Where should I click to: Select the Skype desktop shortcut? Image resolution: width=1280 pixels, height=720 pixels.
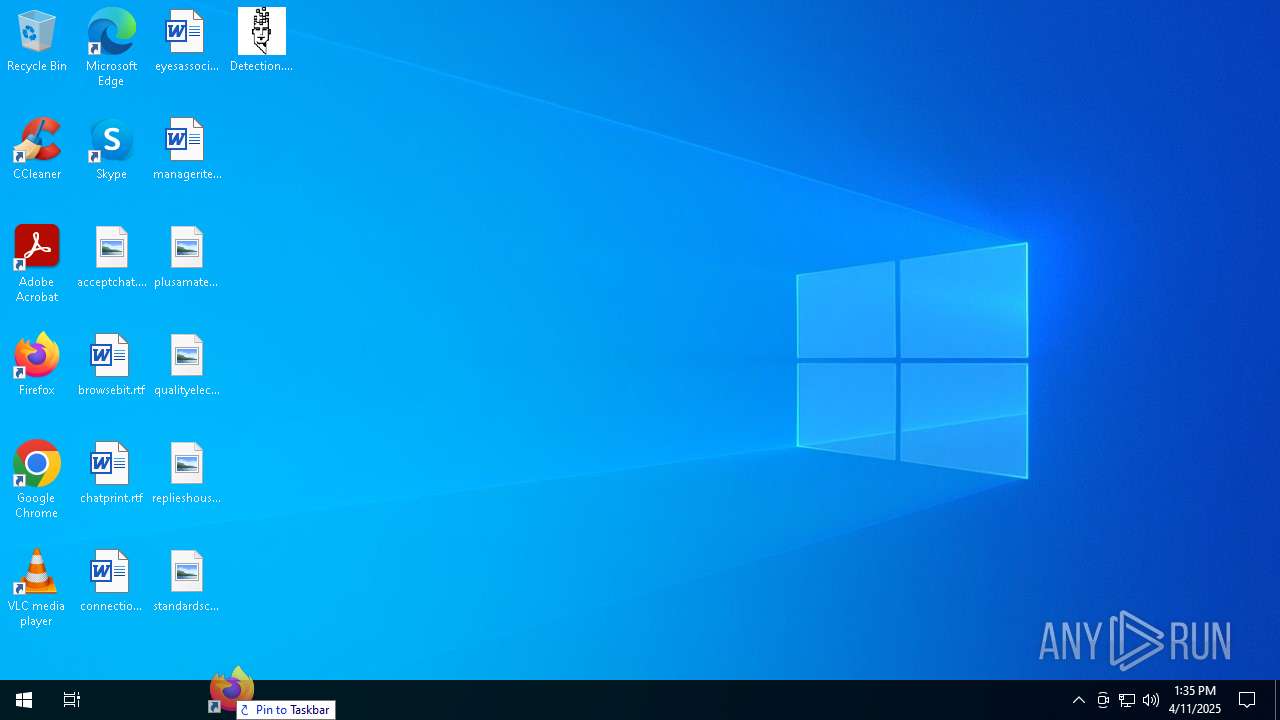coord(111,150)
